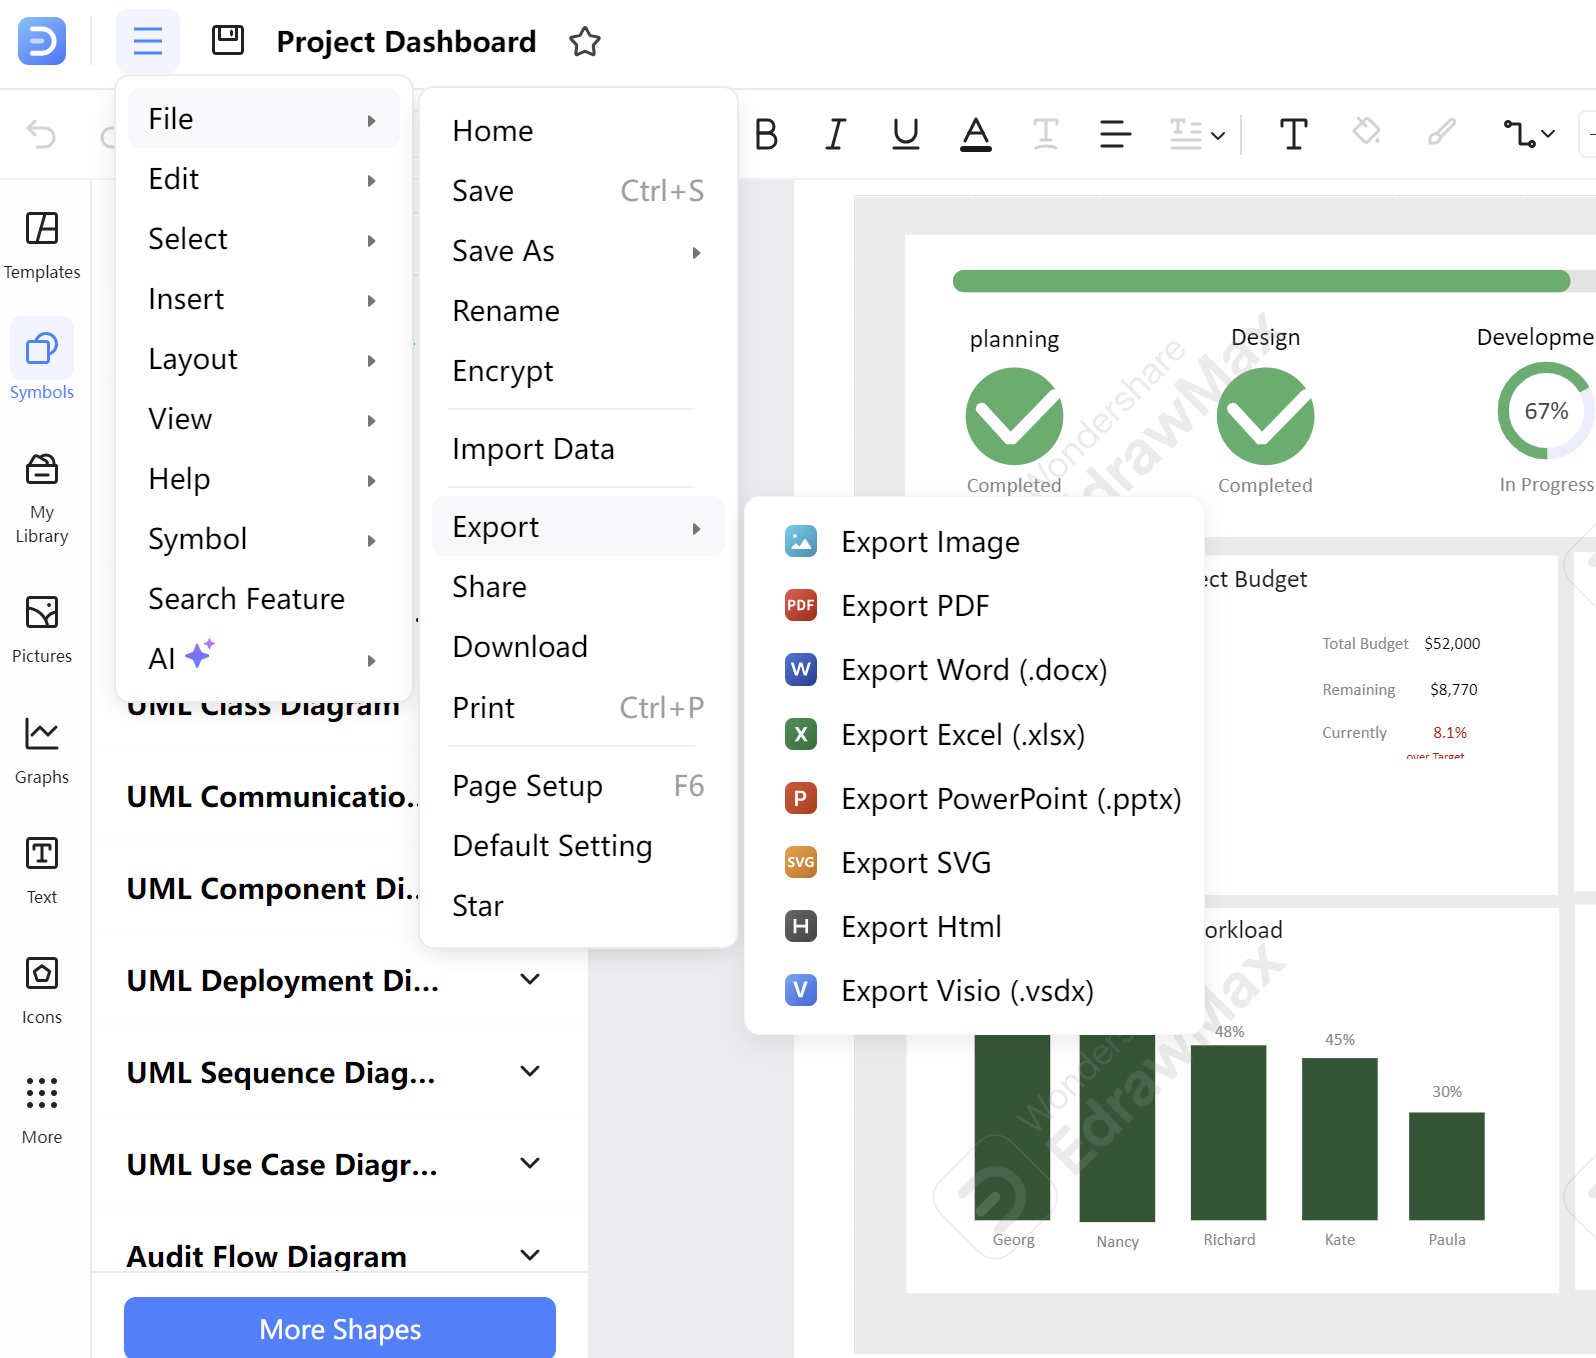1596x1358 pixels.
Task: Click the save diskette icon
Action: [228, 41]
